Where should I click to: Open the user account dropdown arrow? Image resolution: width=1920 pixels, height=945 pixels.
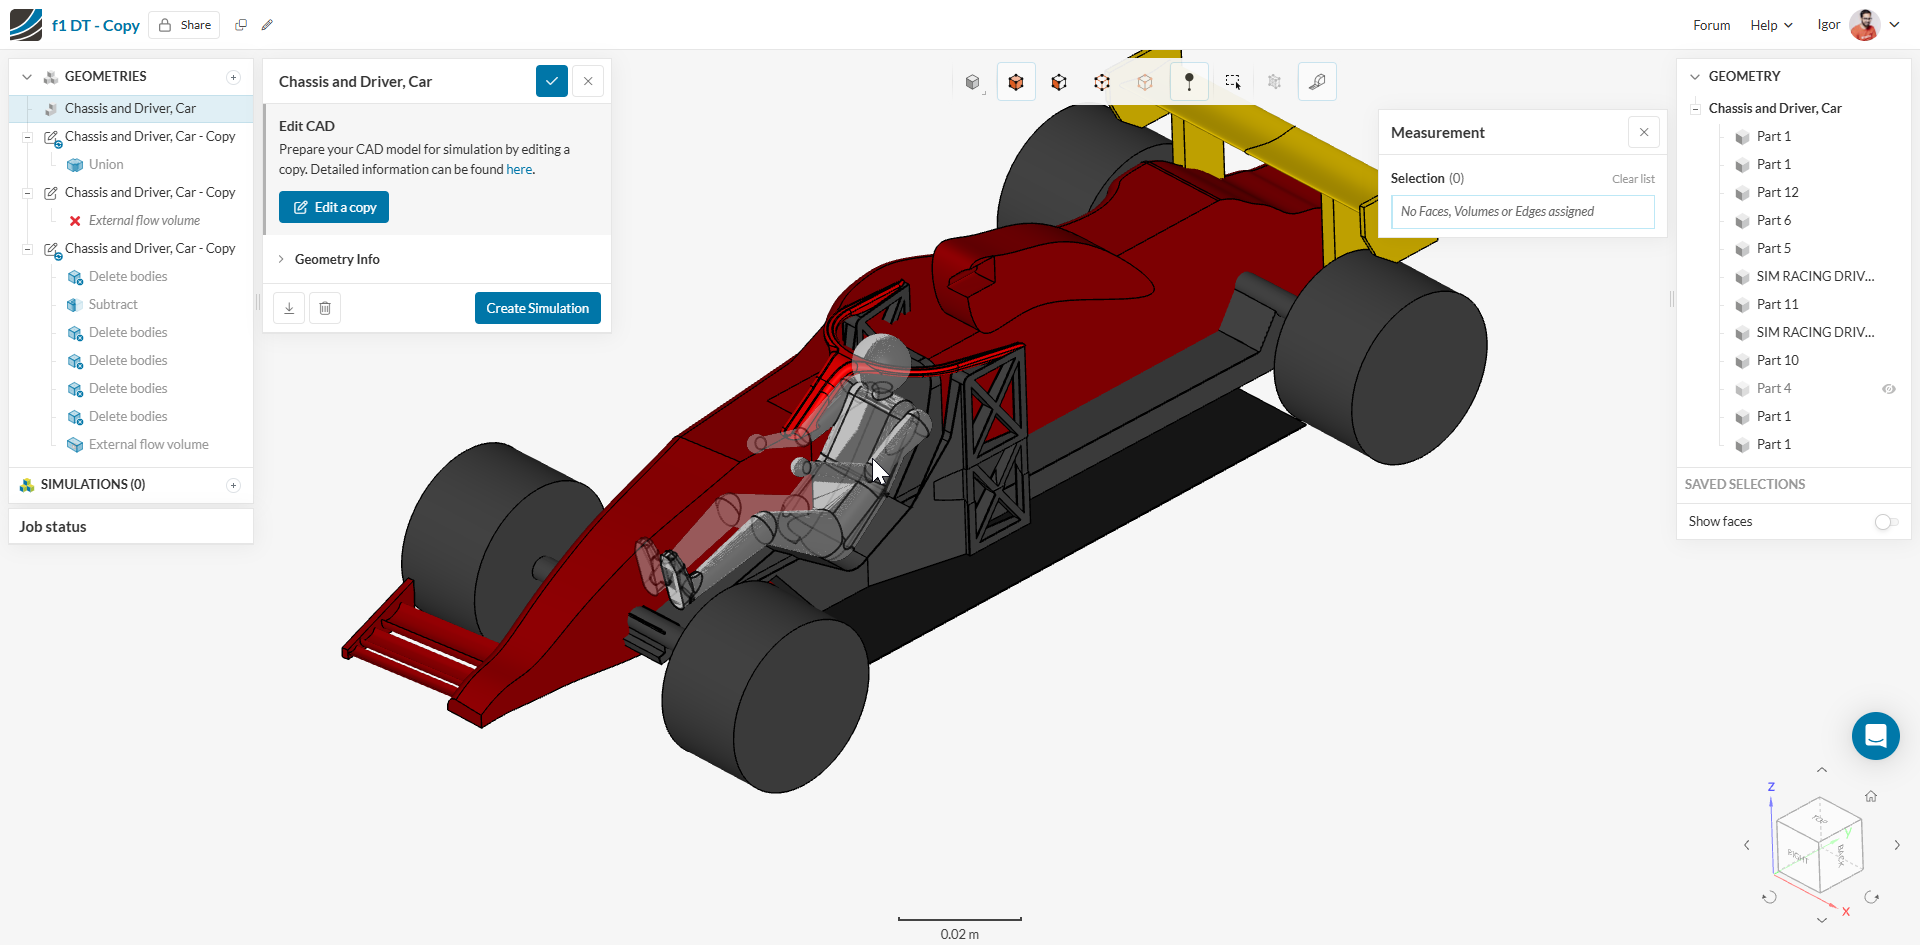click(1894, 25)
